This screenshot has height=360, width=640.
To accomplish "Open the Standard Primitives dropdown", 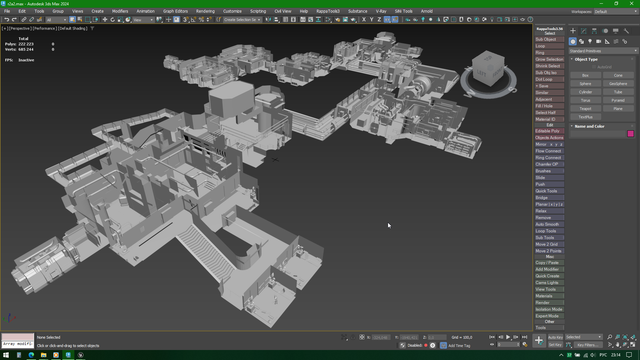I will click(603, 51).
